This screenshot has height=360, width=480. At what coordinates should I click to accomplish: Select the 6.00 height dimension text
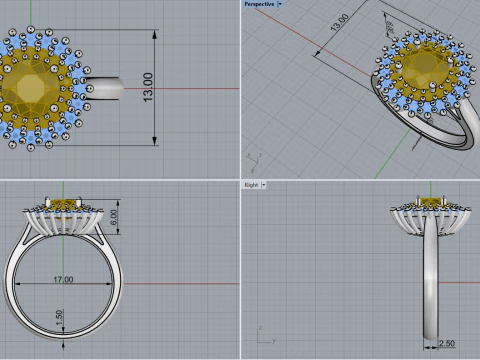[x=114, y=217]
